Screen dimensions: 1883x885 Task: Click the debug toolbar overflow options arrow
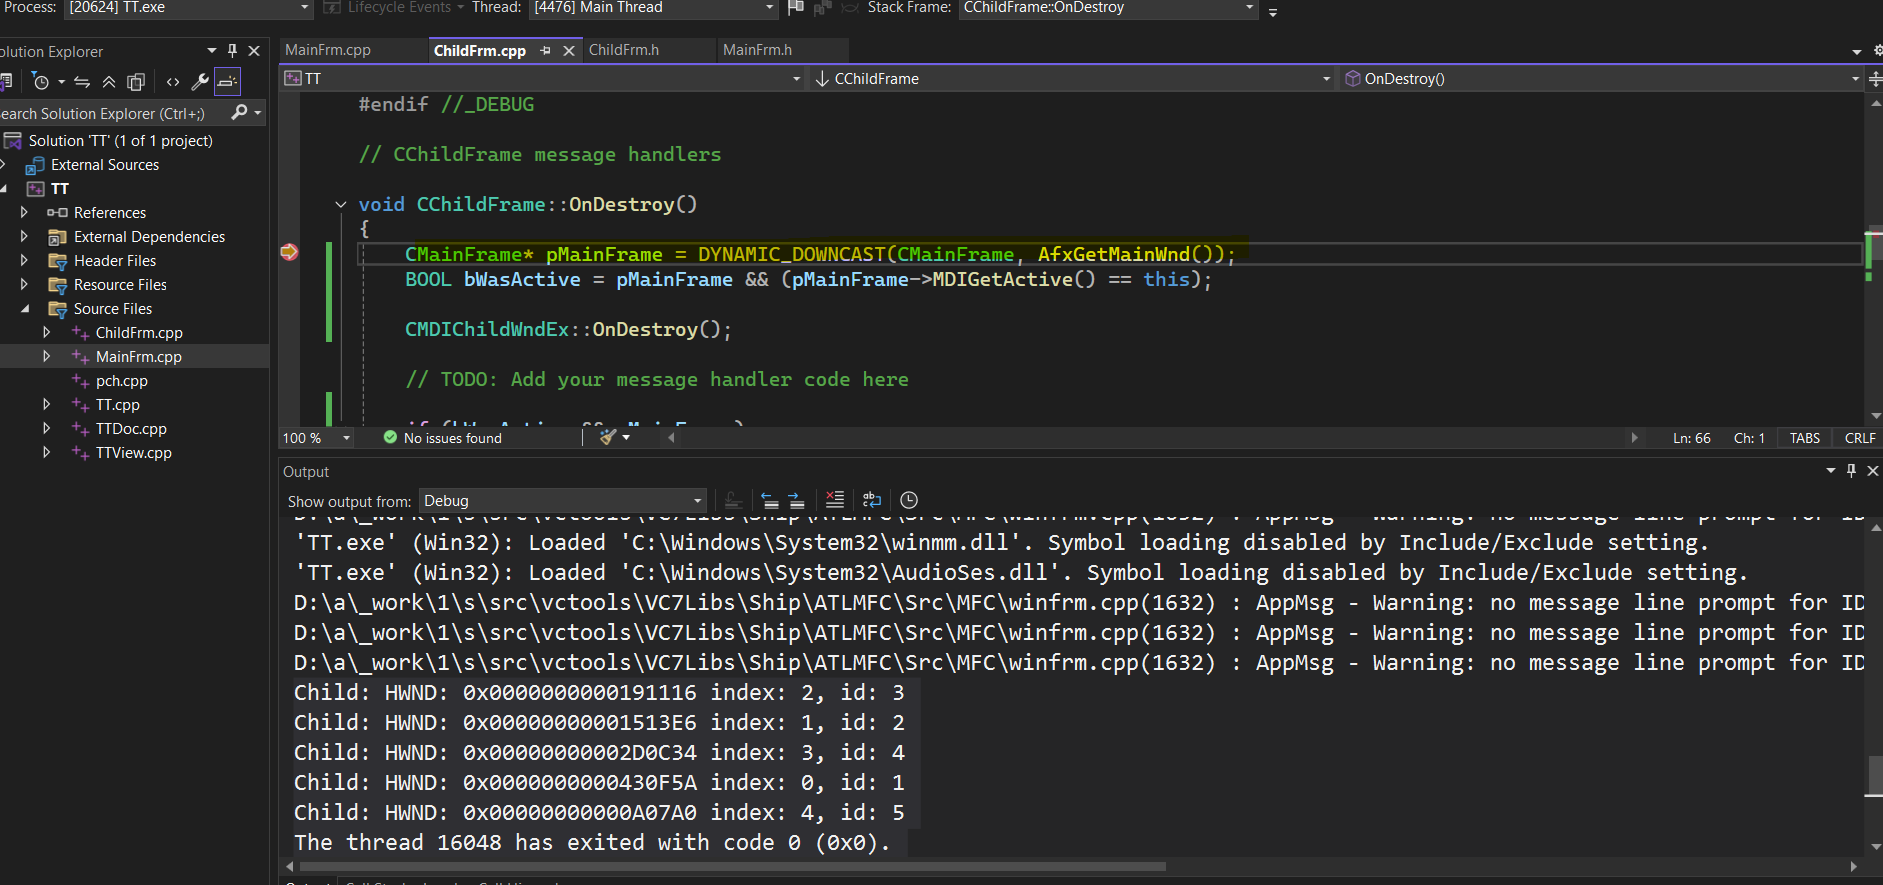1273,12
